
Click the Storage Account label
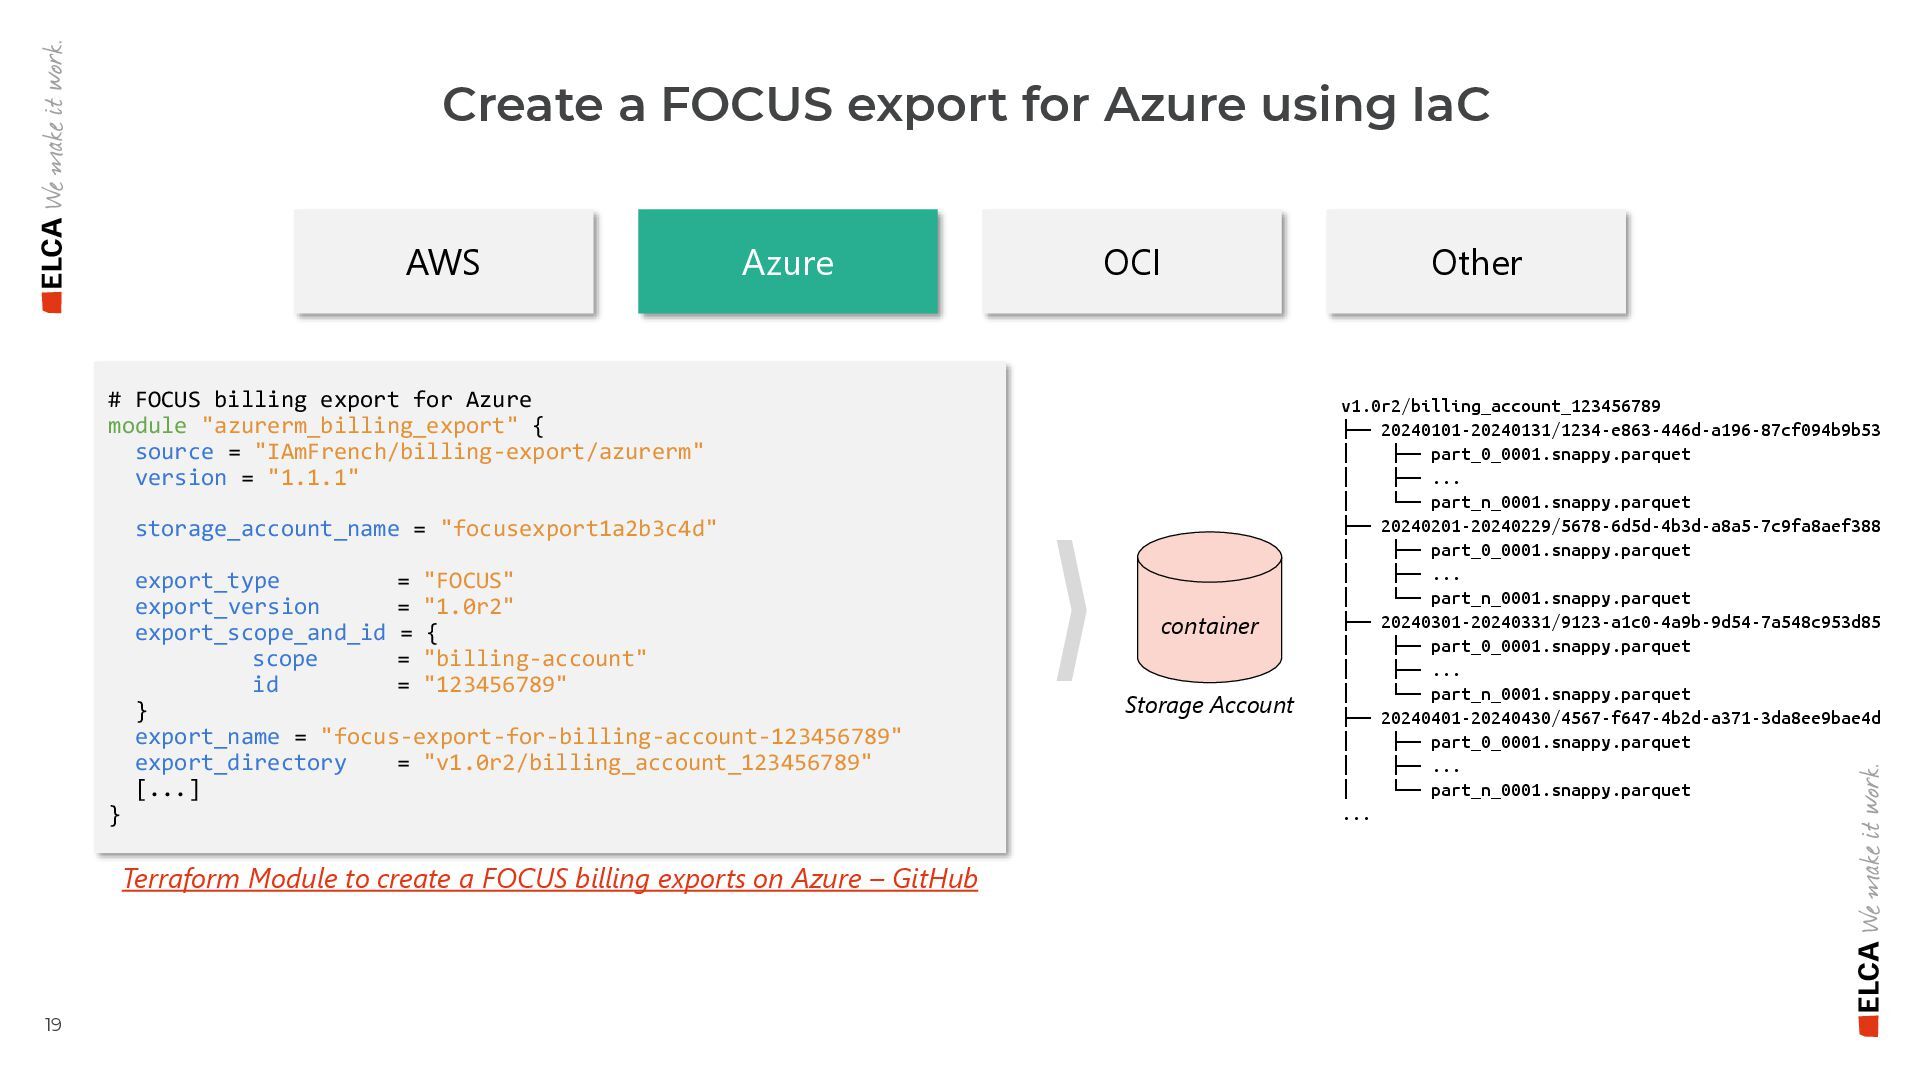pos(1208,705)
